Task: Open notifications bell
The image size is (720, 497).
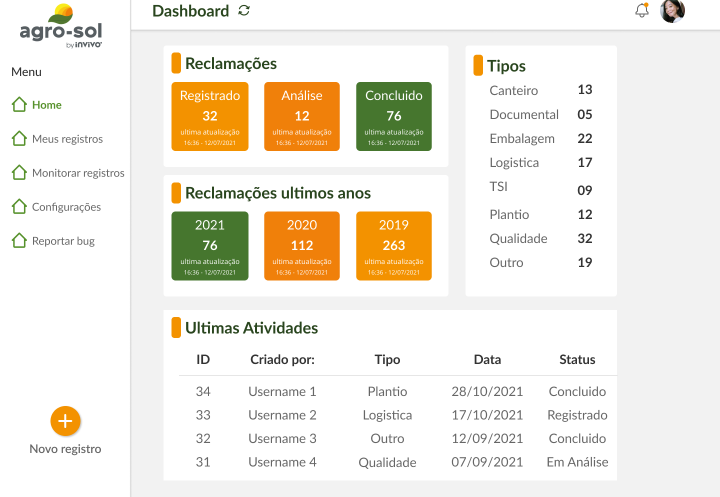Action: point(642,10)
